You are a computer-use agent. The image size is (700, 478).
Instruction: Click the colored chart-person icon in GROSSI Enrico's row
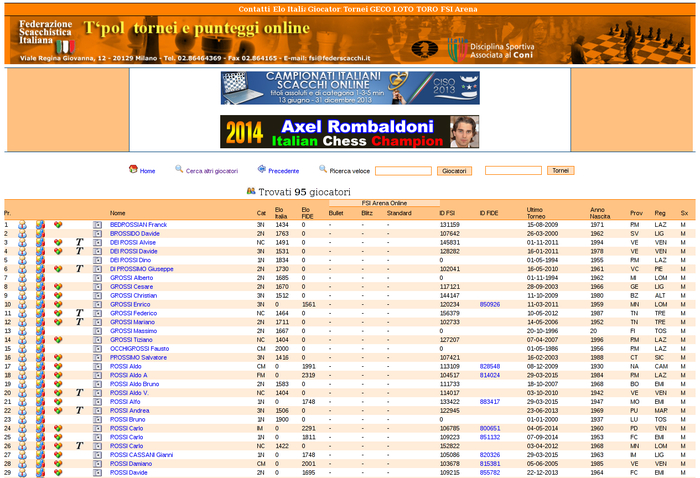coord(40,304)
